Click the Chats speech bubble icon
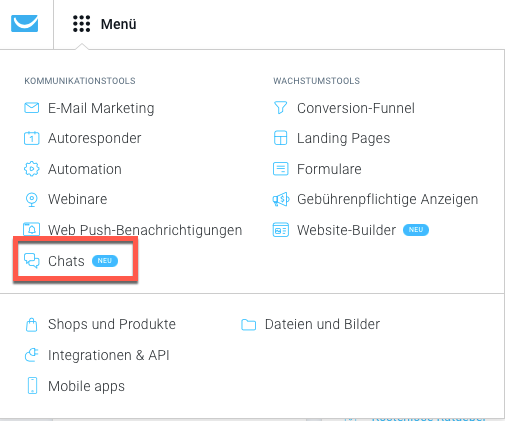 pos(32,261)
